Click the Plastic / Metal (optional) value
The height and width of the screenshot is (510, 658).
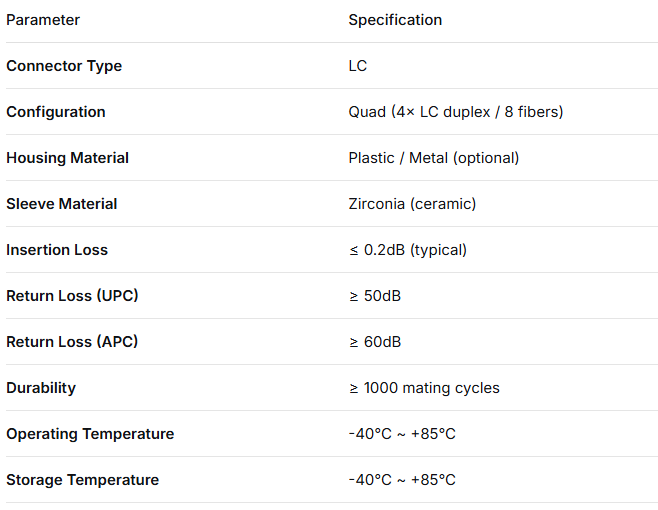pyautogui.click(x=433, y=158)
